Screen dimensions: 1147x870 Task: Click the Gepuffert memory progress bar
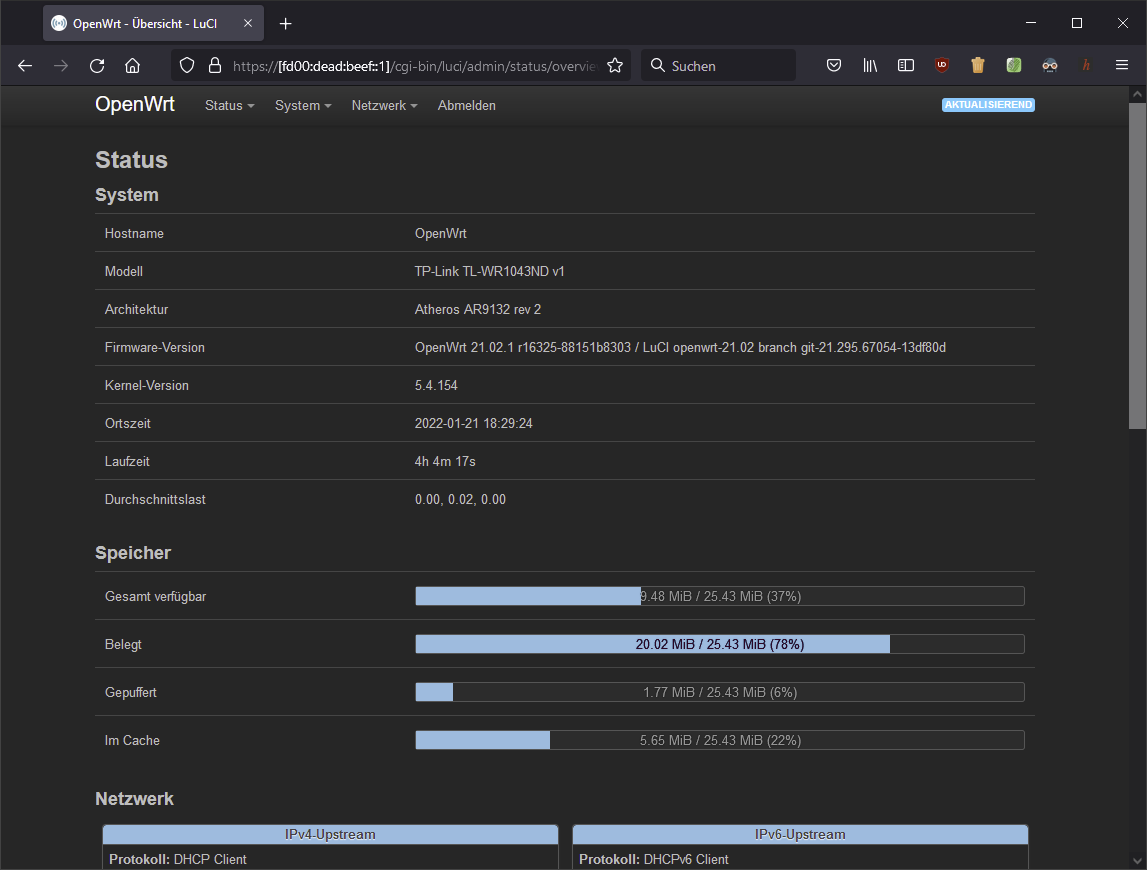pos(720,692)
